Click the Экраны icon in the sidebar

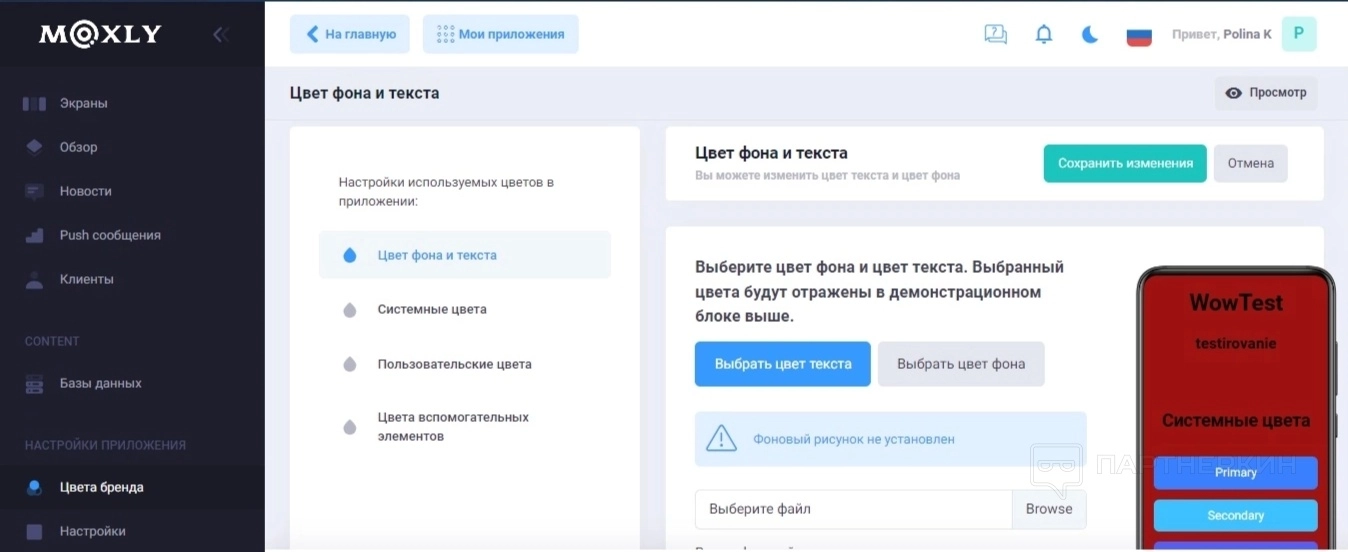pyautogui.click(x=35, y=103)
